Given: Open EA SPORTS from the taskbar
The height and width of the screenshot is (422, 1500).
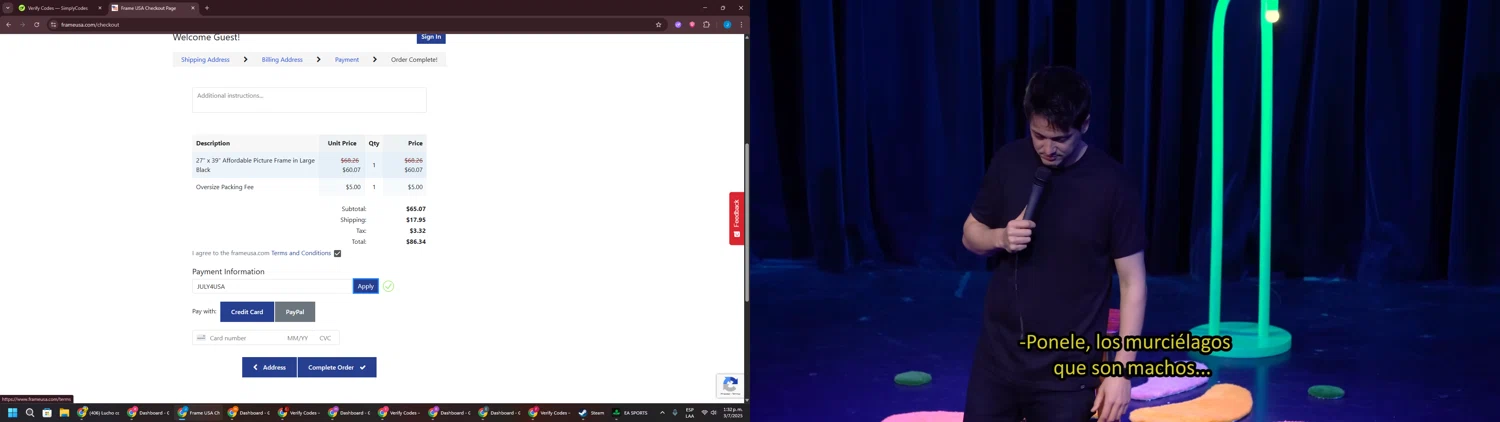Looking at the screenshot, I should coord(630,412).
